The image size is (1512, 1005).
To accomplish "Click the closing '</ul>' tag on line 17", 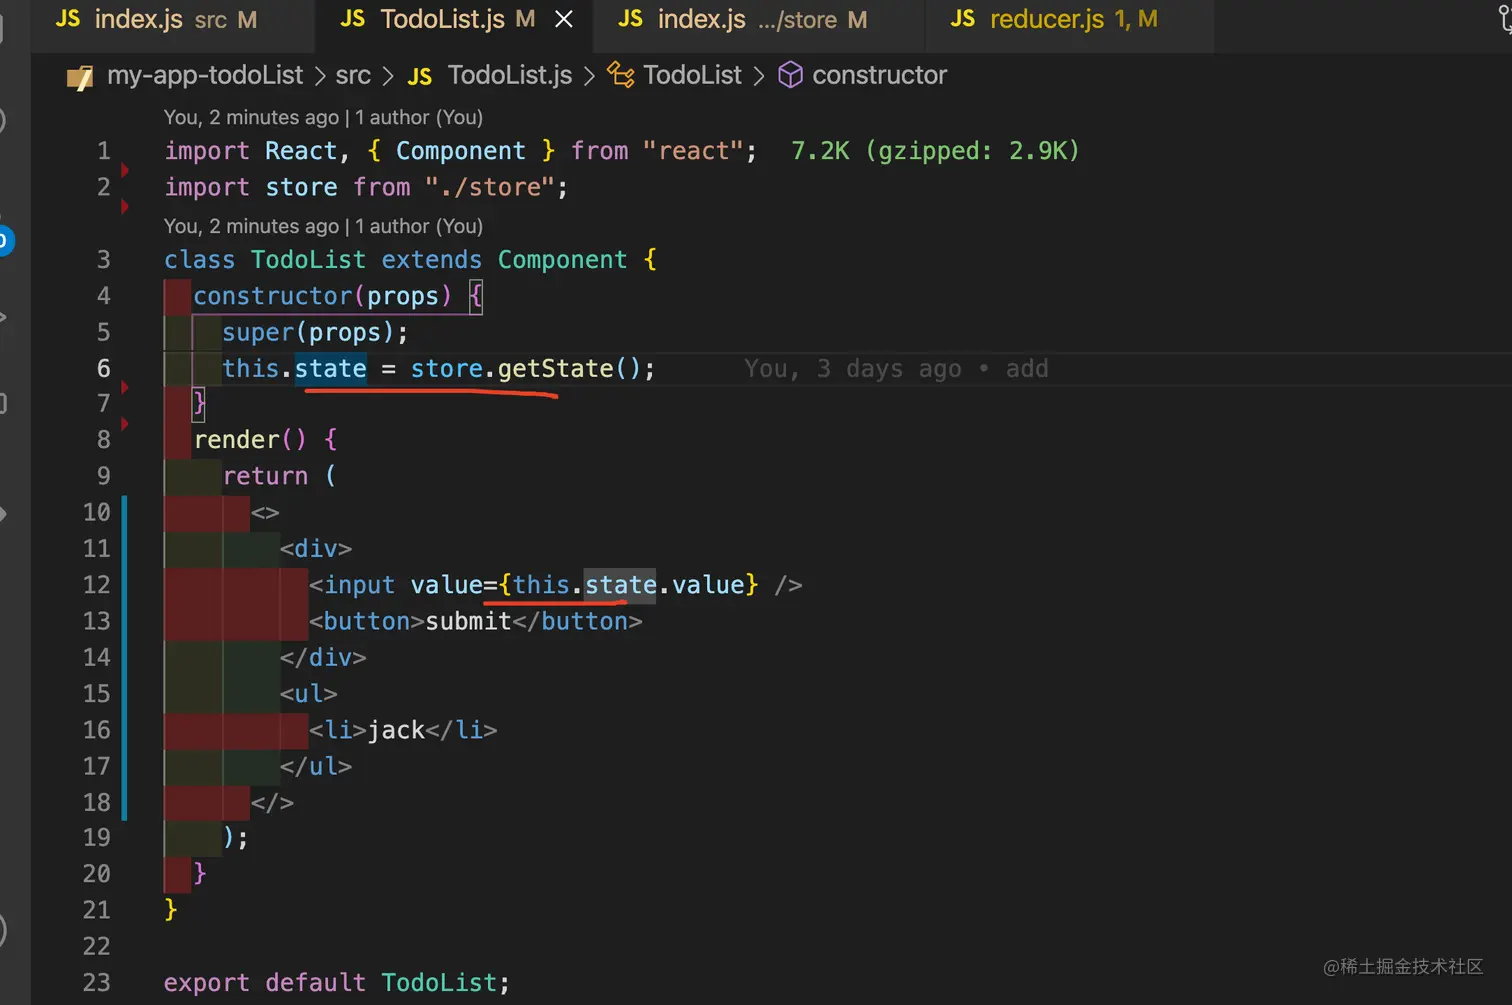I will (316, 767).
